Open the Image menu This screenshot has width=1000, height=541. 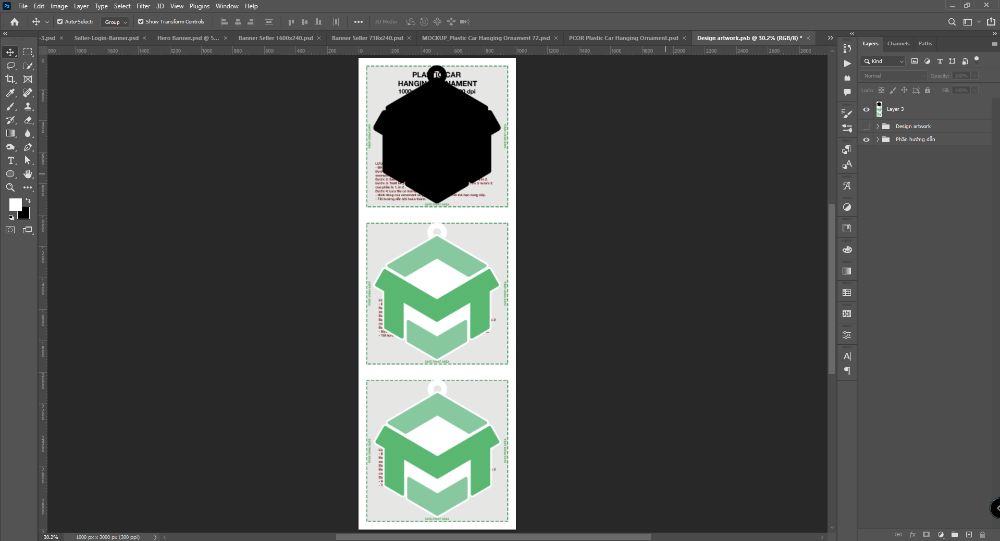[x=59, y=6]
